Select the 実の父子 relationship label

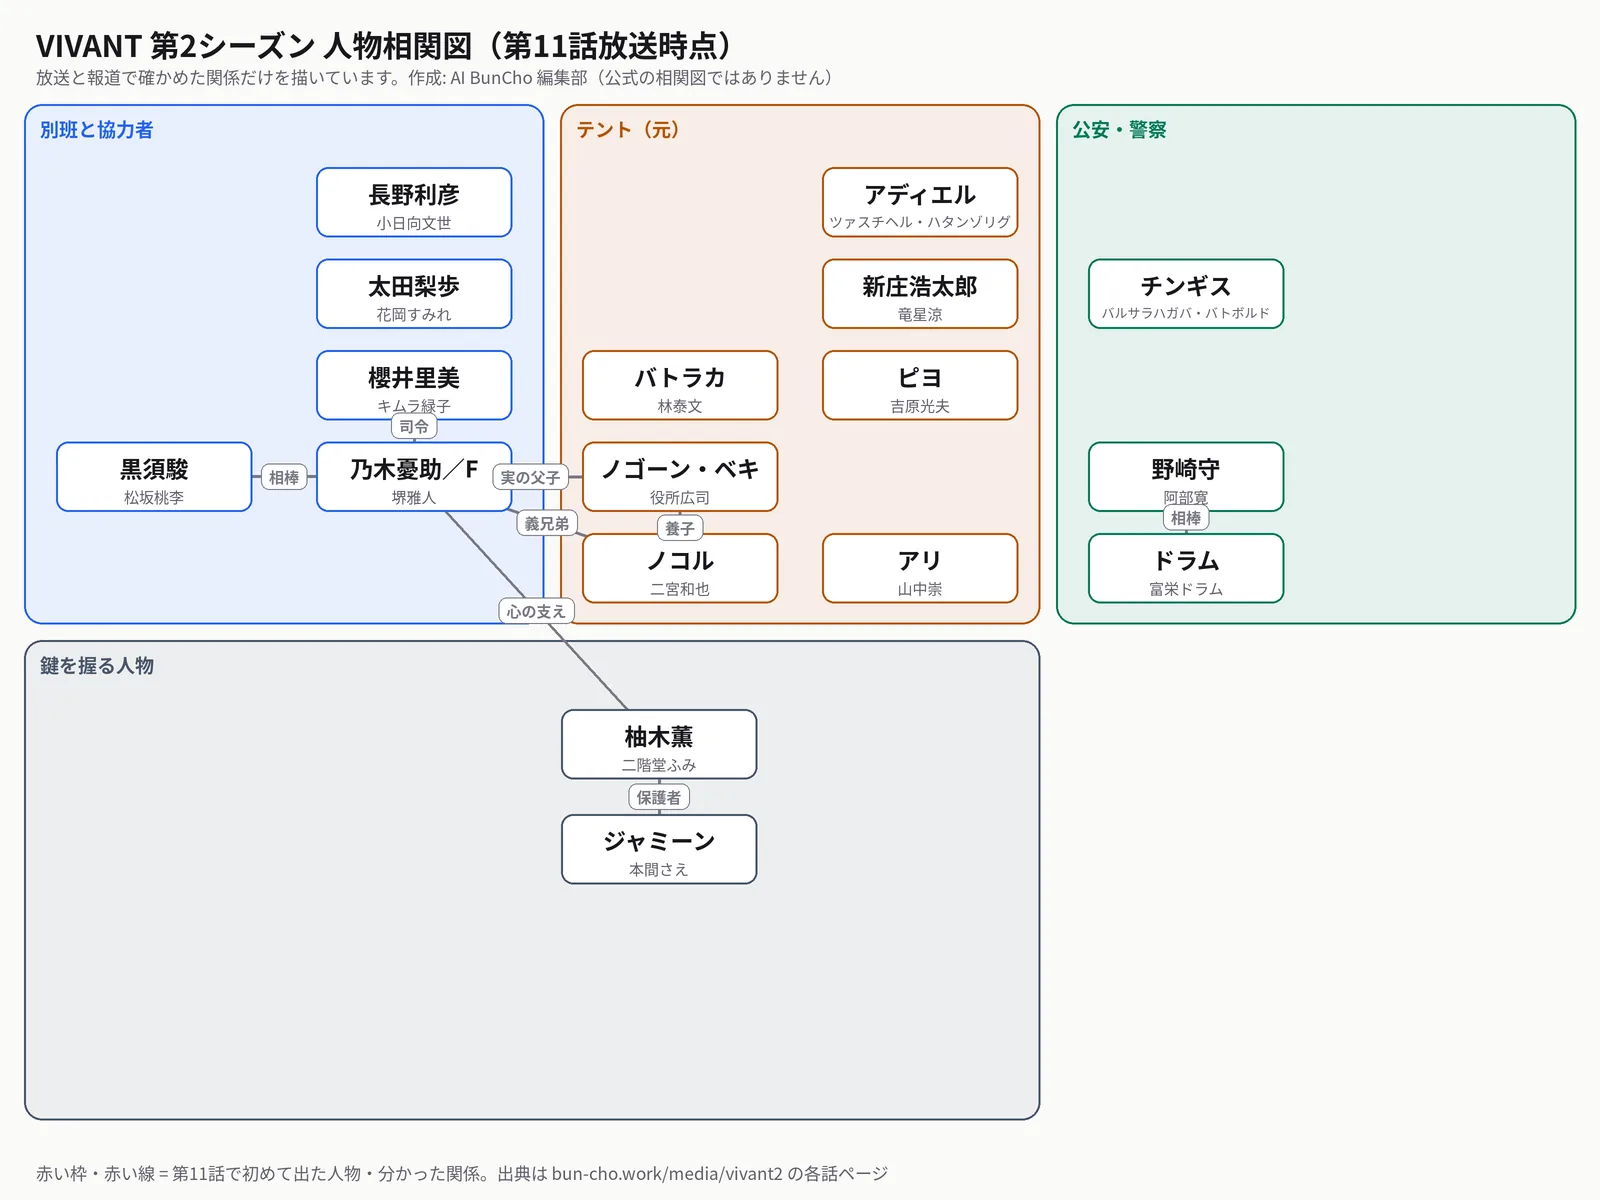(x=530, y=478)
